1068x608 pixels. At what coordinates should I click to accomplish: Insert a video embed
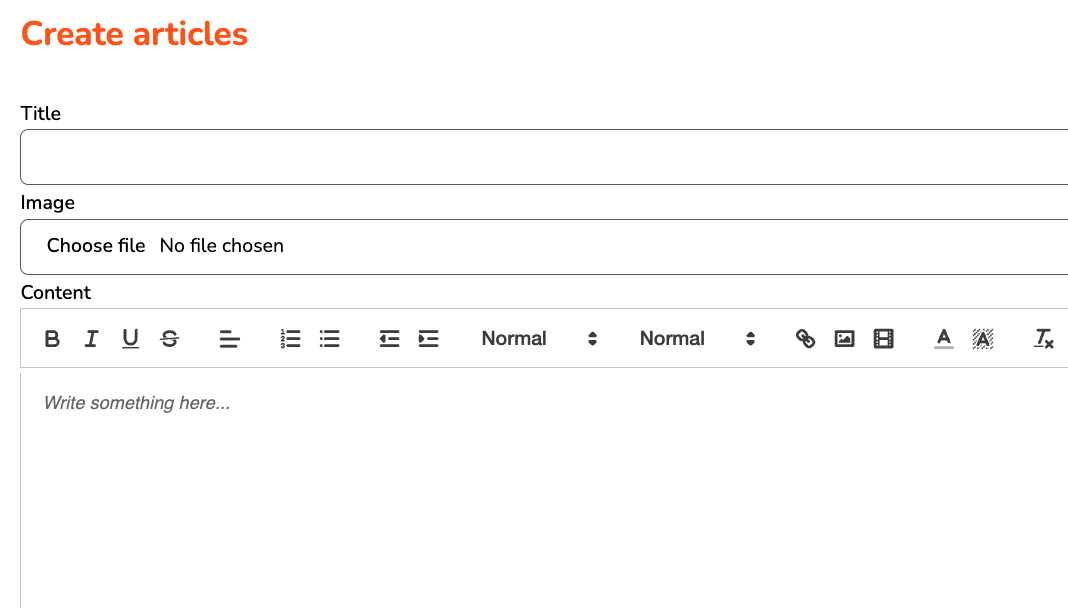(x=883, y=338)
